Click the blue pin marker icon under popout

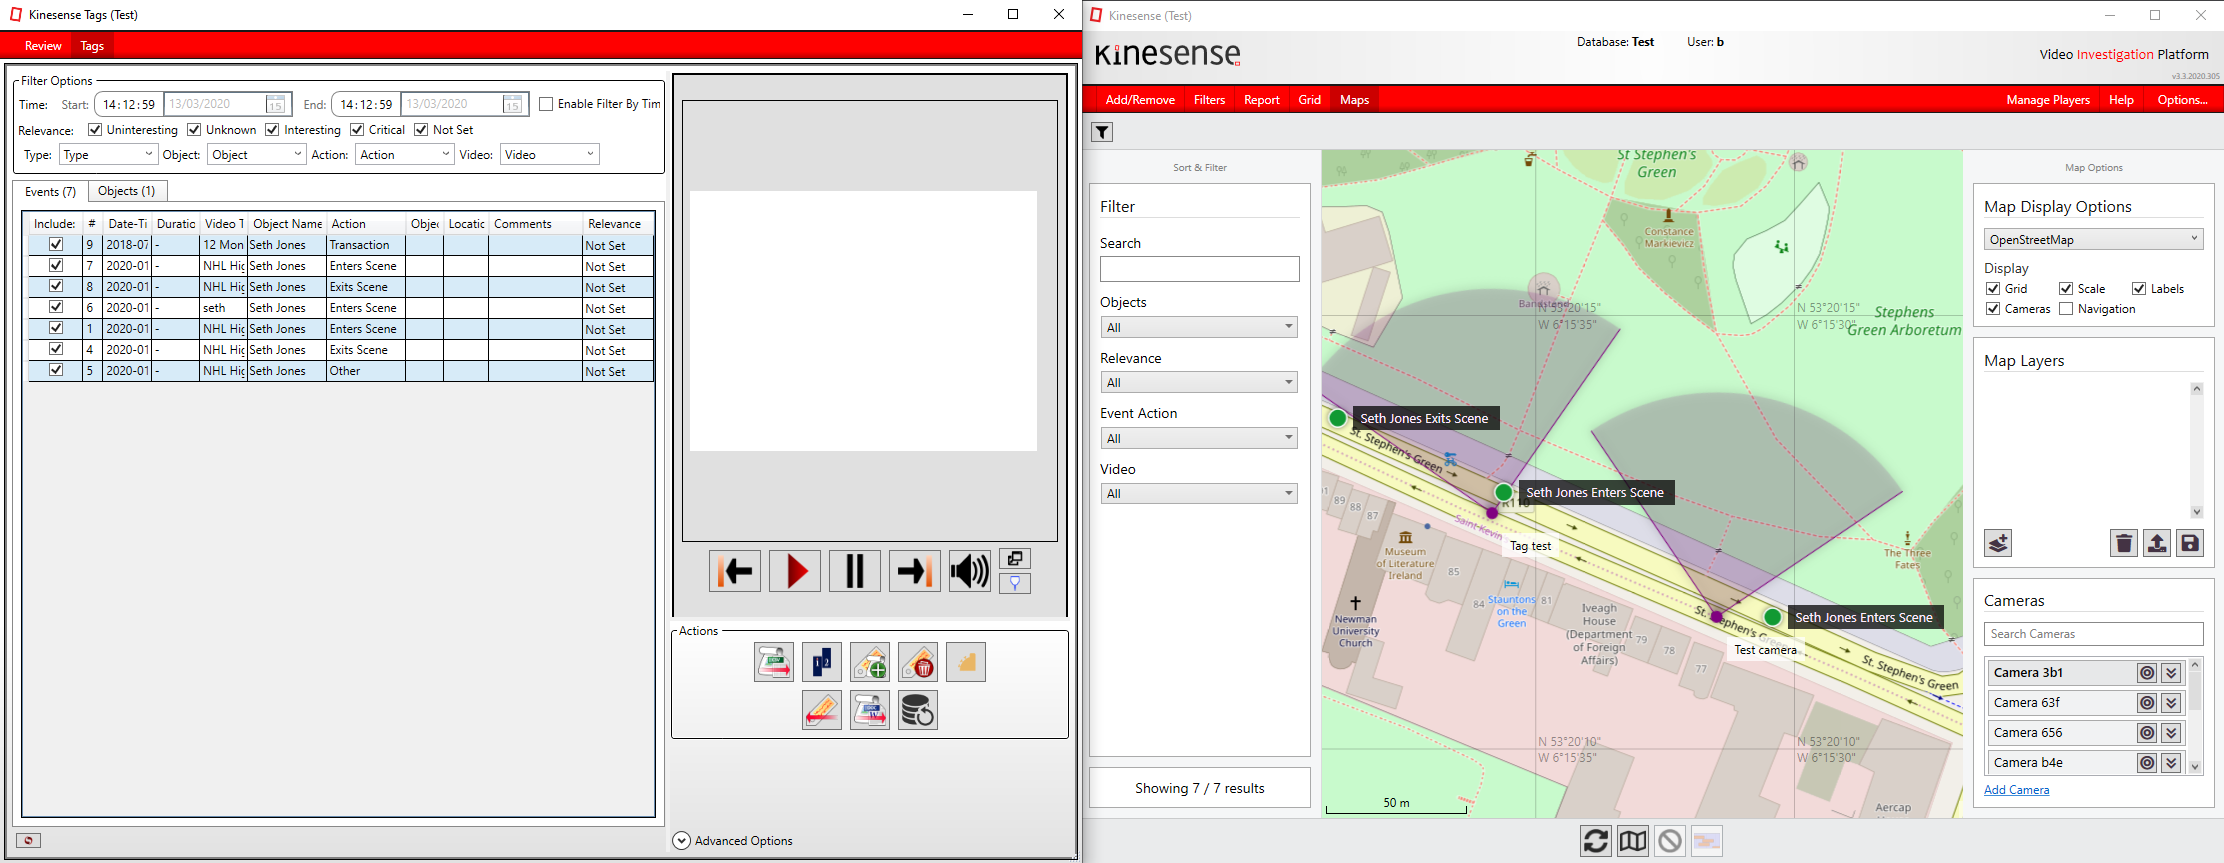click(x=1015, y=583)
